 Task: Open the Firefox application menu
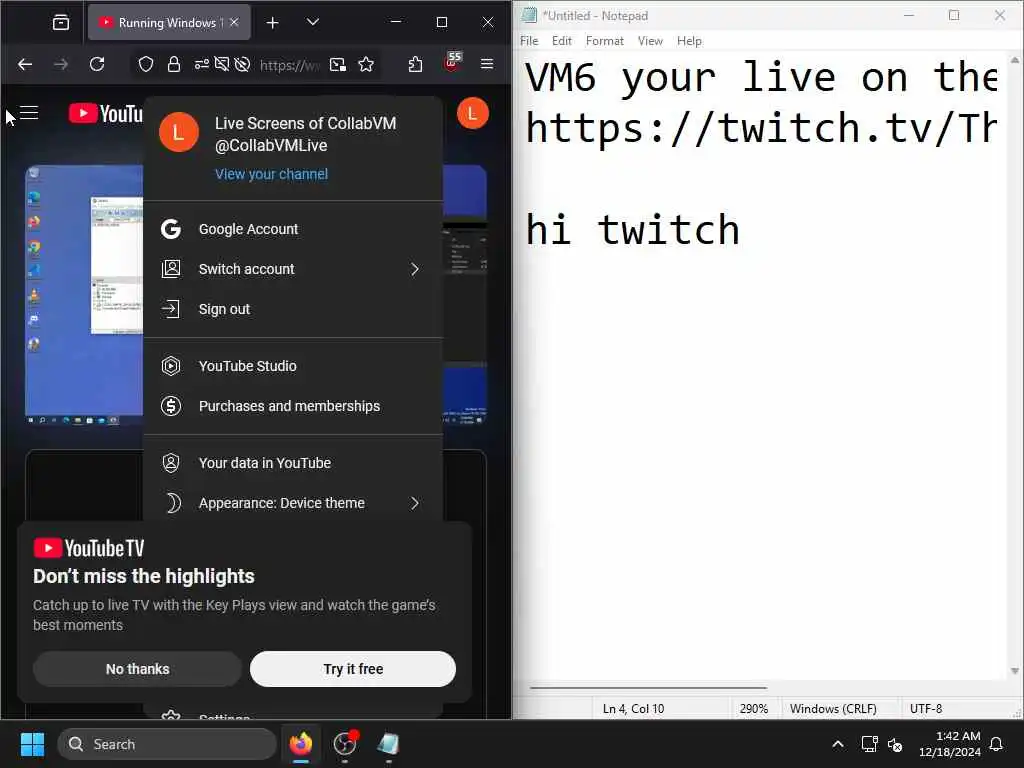487,64
